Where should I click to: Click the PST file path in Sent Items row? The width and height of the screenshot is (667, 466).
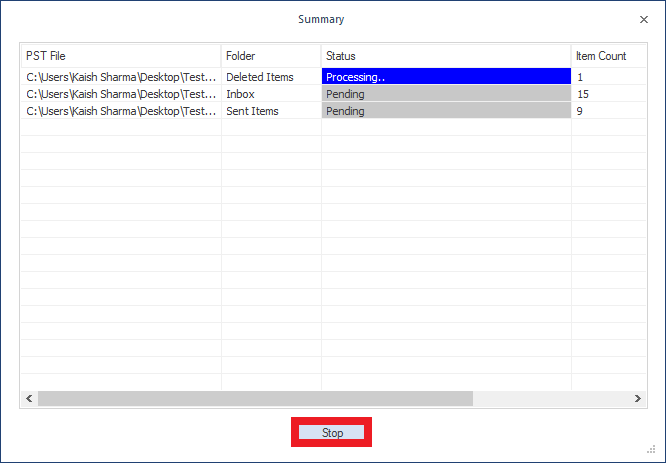[121, 111]
